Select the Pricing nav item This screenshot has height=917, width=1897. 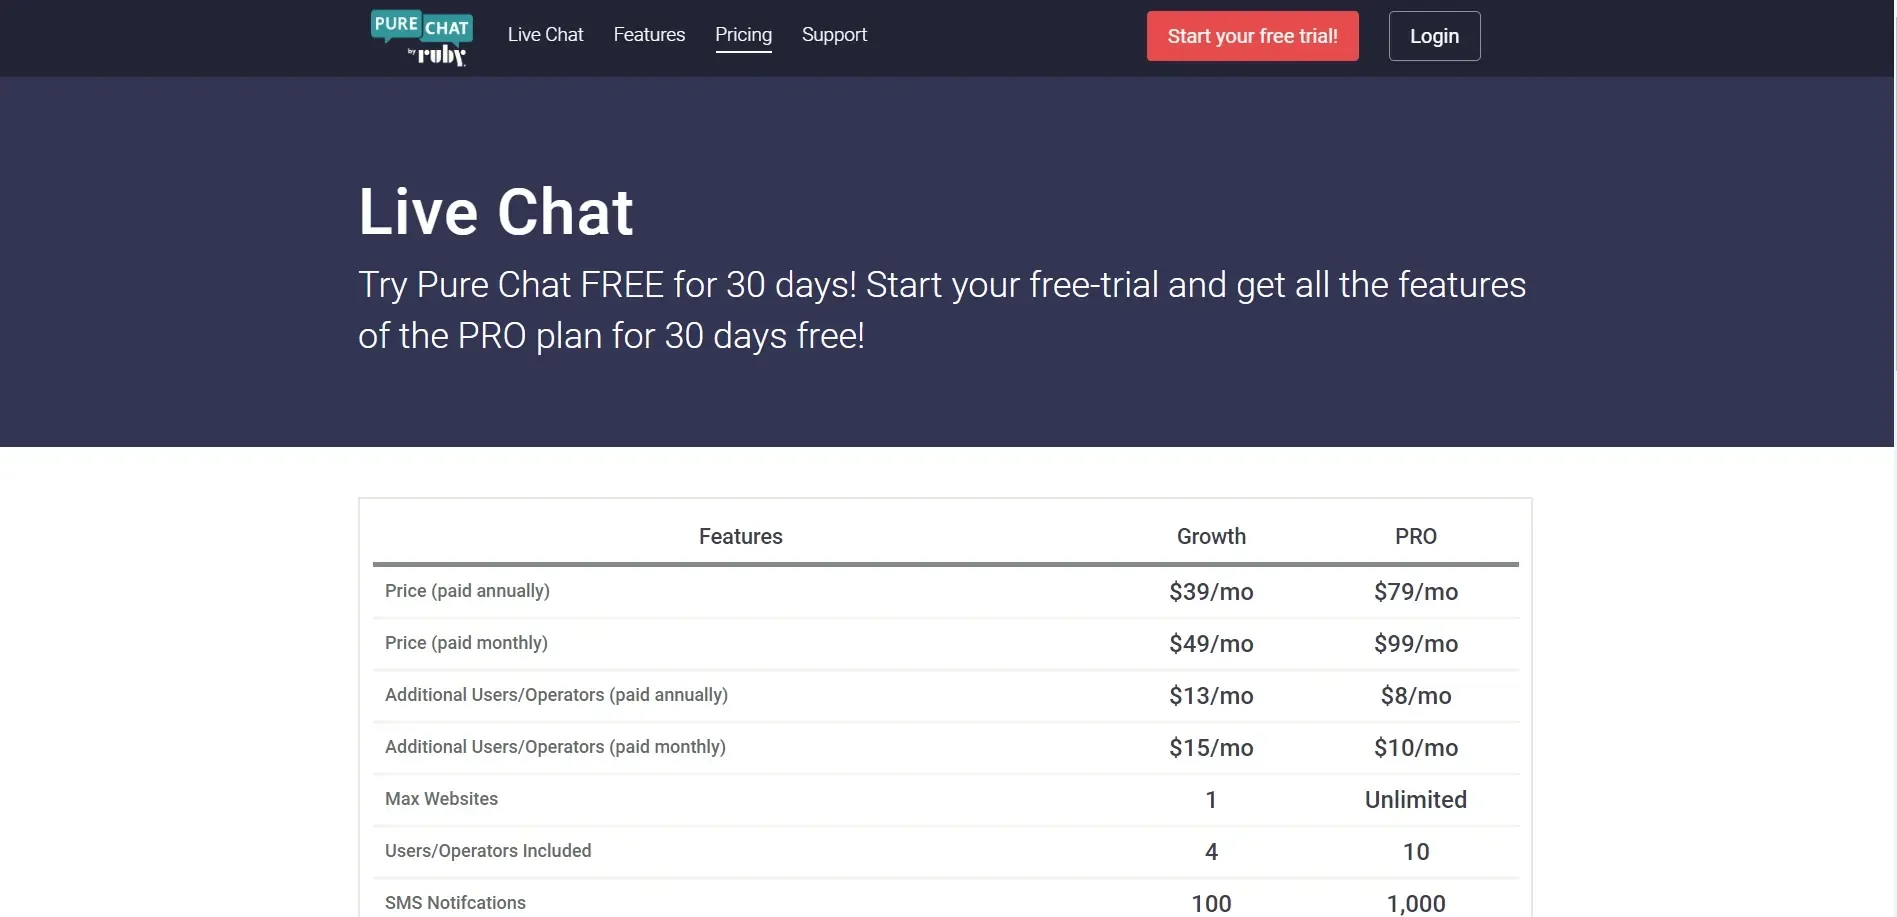point(743,35)
